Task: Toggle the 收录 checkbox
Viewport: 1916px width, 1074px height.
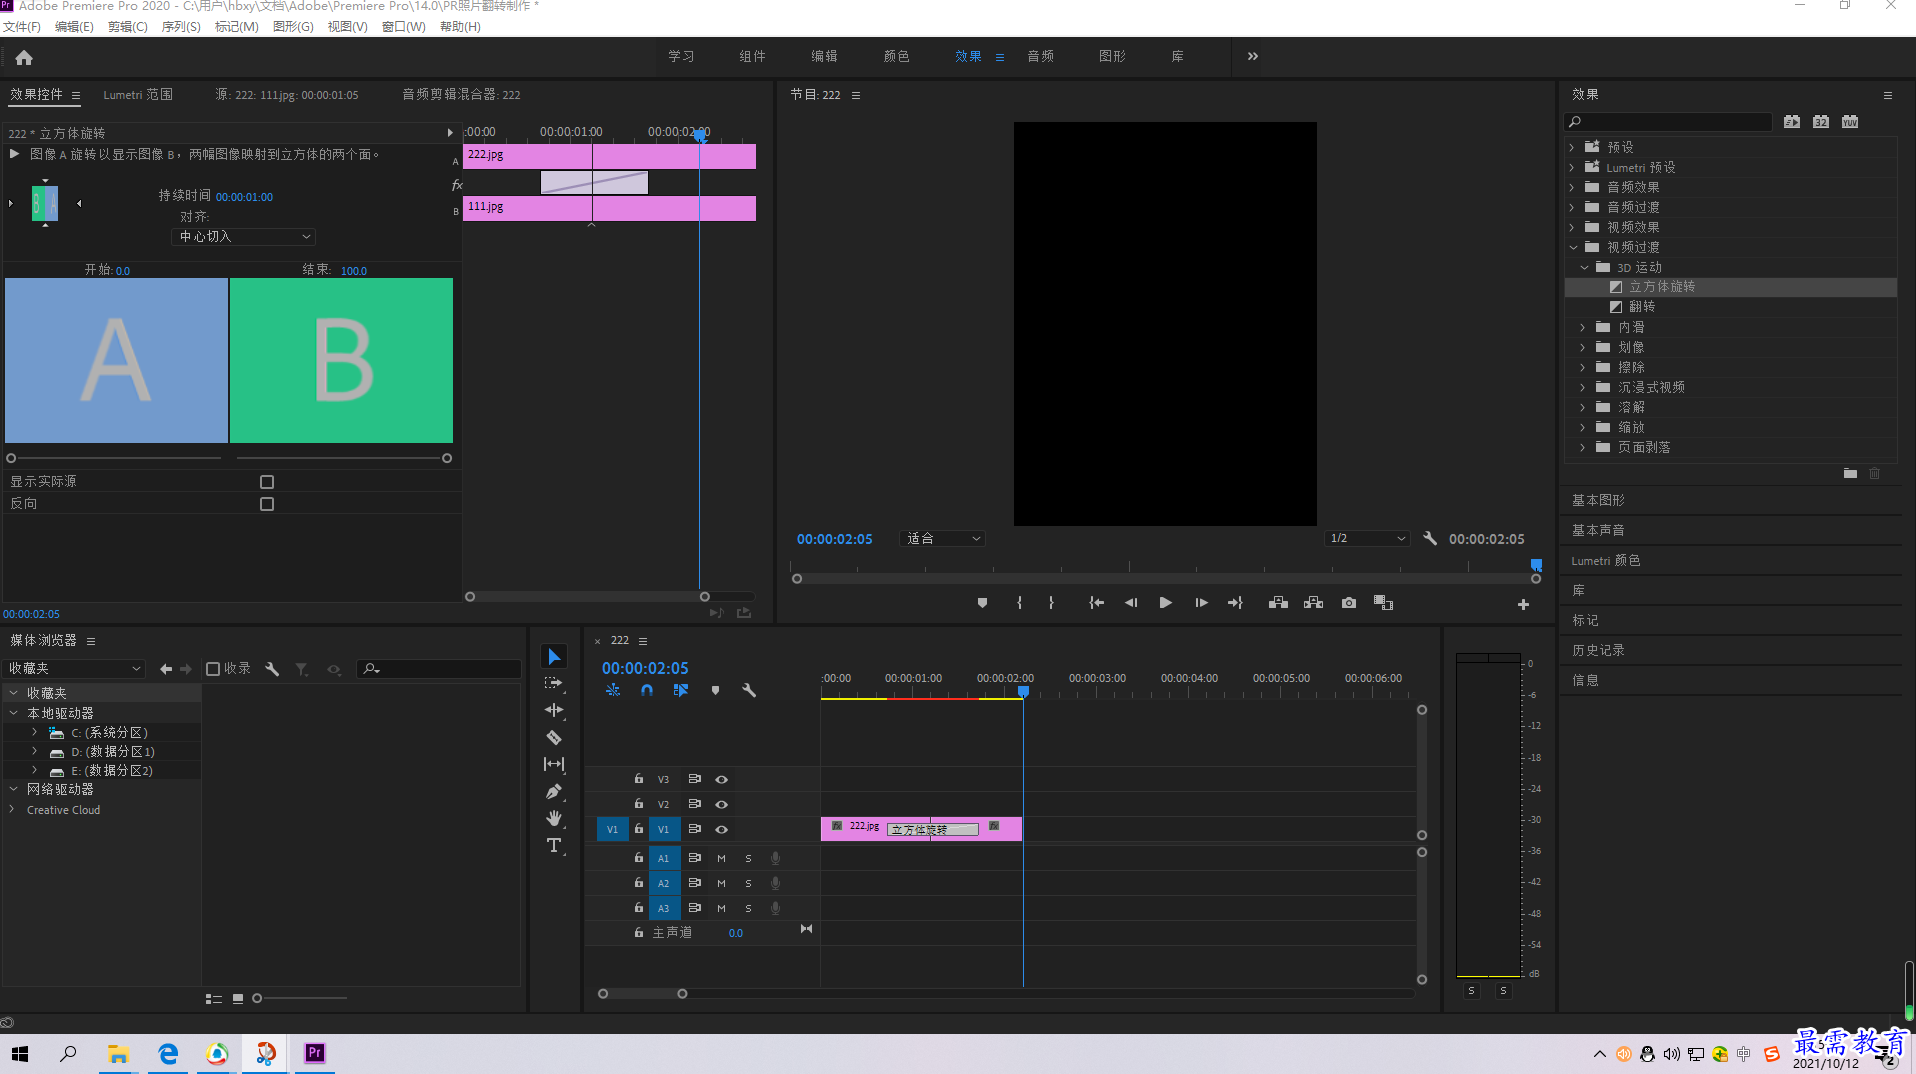Action: pyautogui.click(x=213, y=669)
